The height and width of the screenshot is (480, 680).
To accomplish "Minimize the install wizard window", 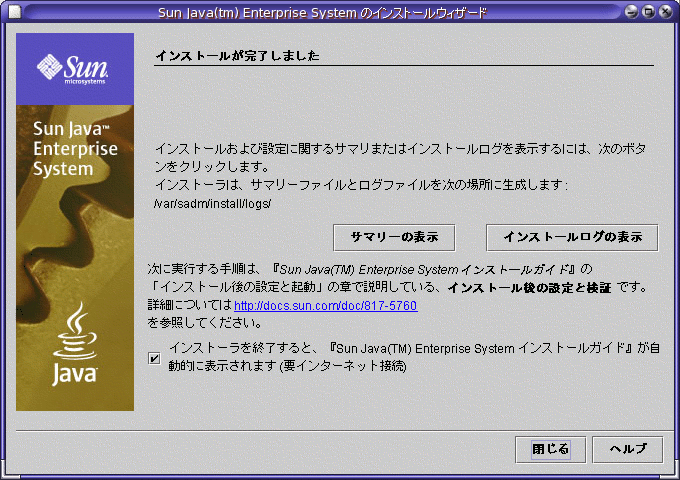I will (631, 12).
